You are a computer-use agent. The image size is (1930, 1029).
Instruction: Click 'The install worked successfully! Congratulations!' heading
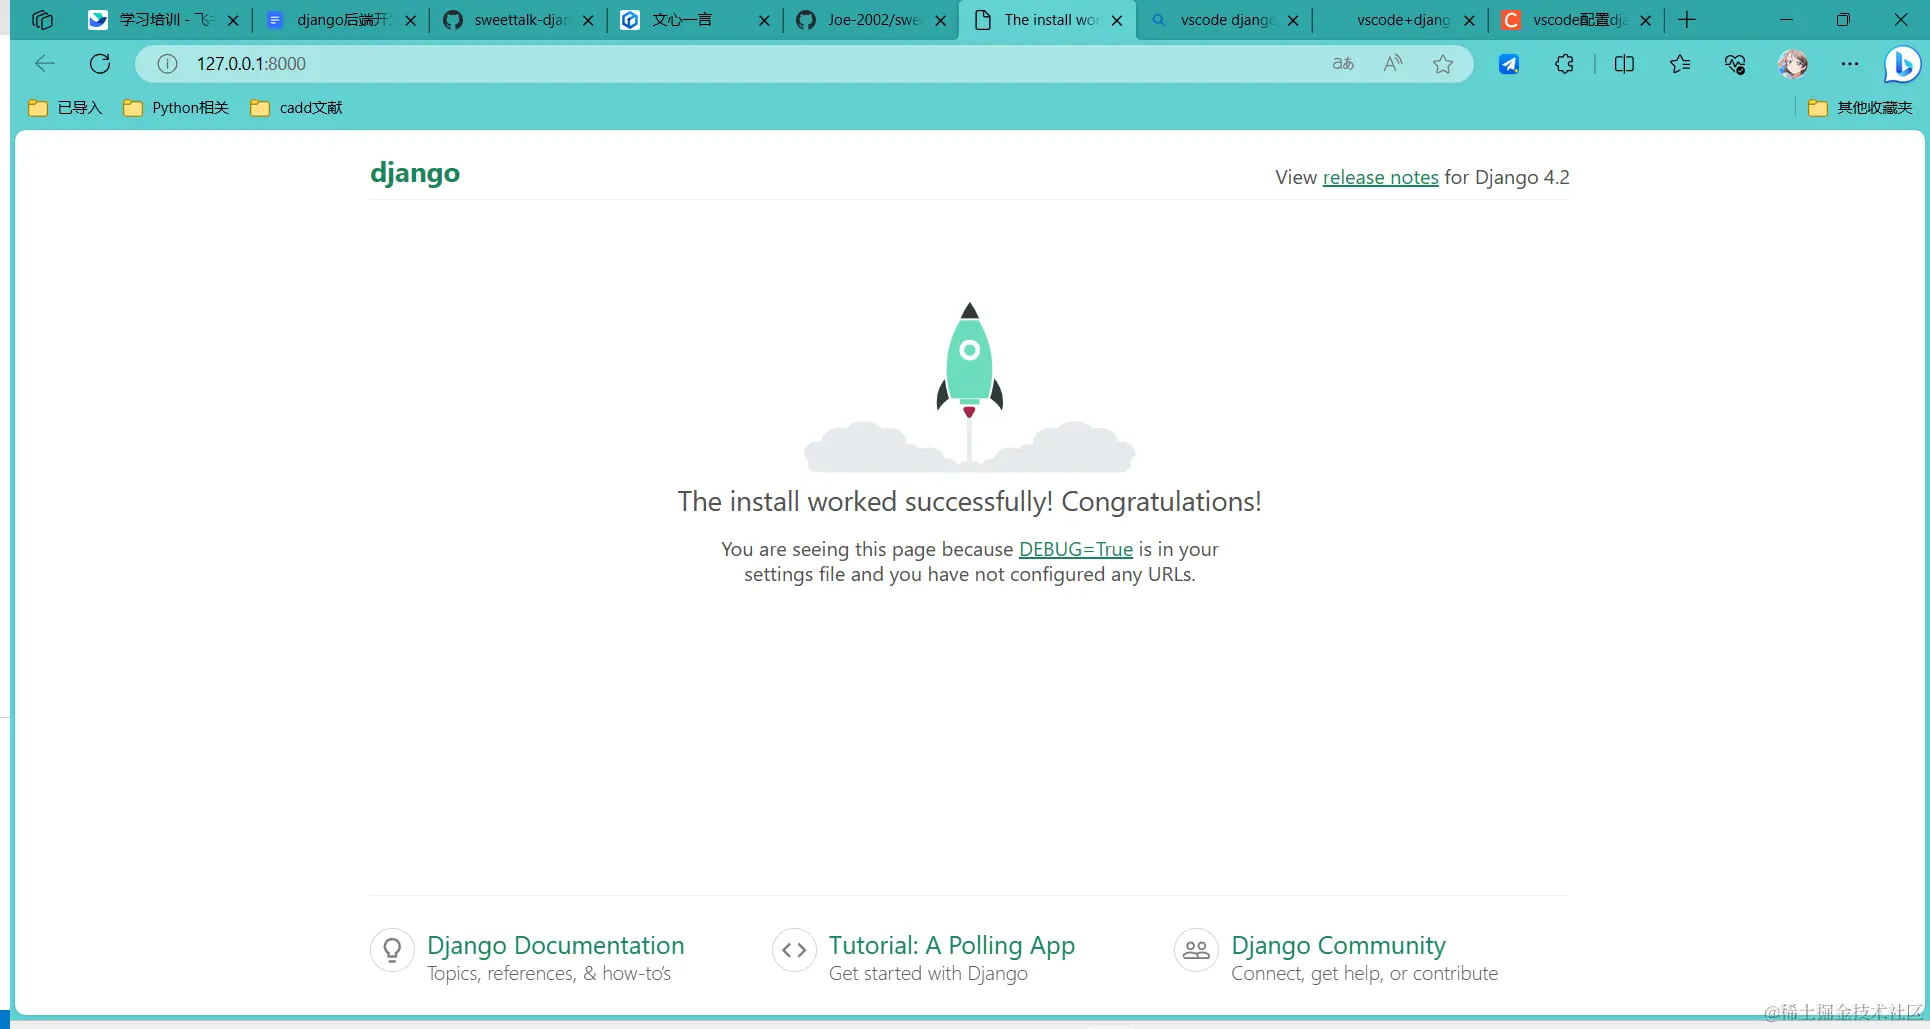pyautogui.click(x=969, y=501)
